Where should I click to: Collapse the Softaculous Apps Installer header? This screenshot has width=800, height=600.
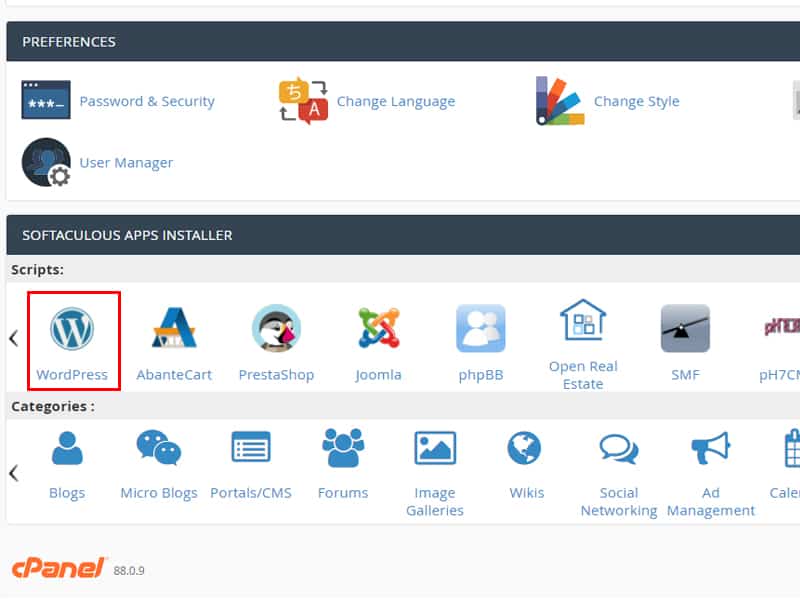click(403, 235)
